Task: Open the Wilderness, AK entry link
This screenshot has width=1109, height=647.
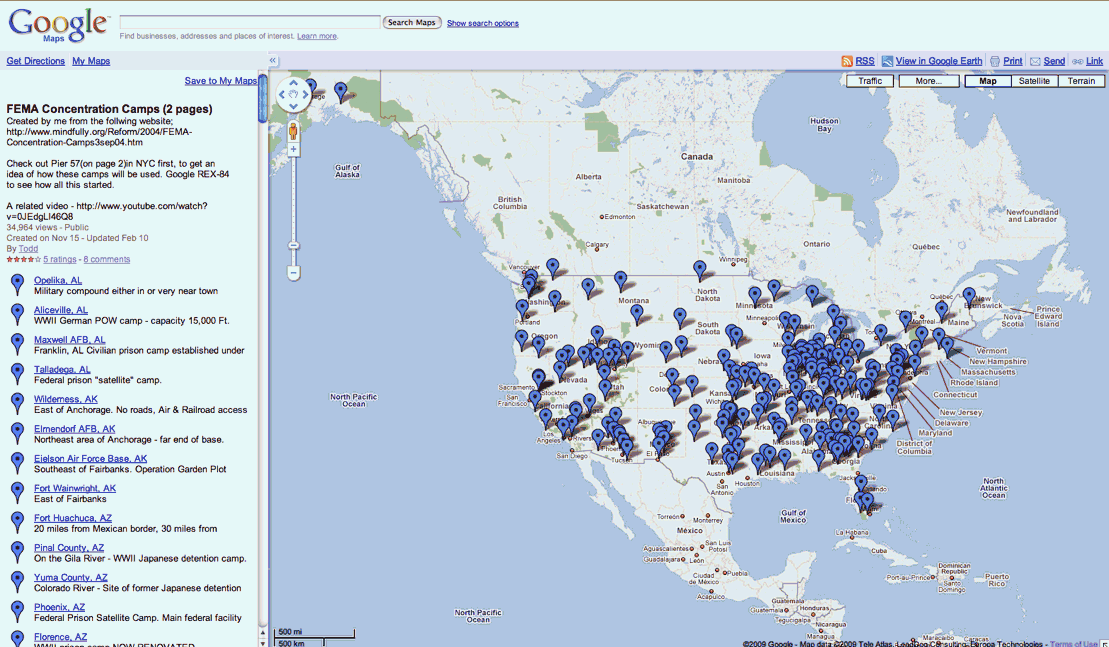Action: pyautogui.click(x=66, y=399)
